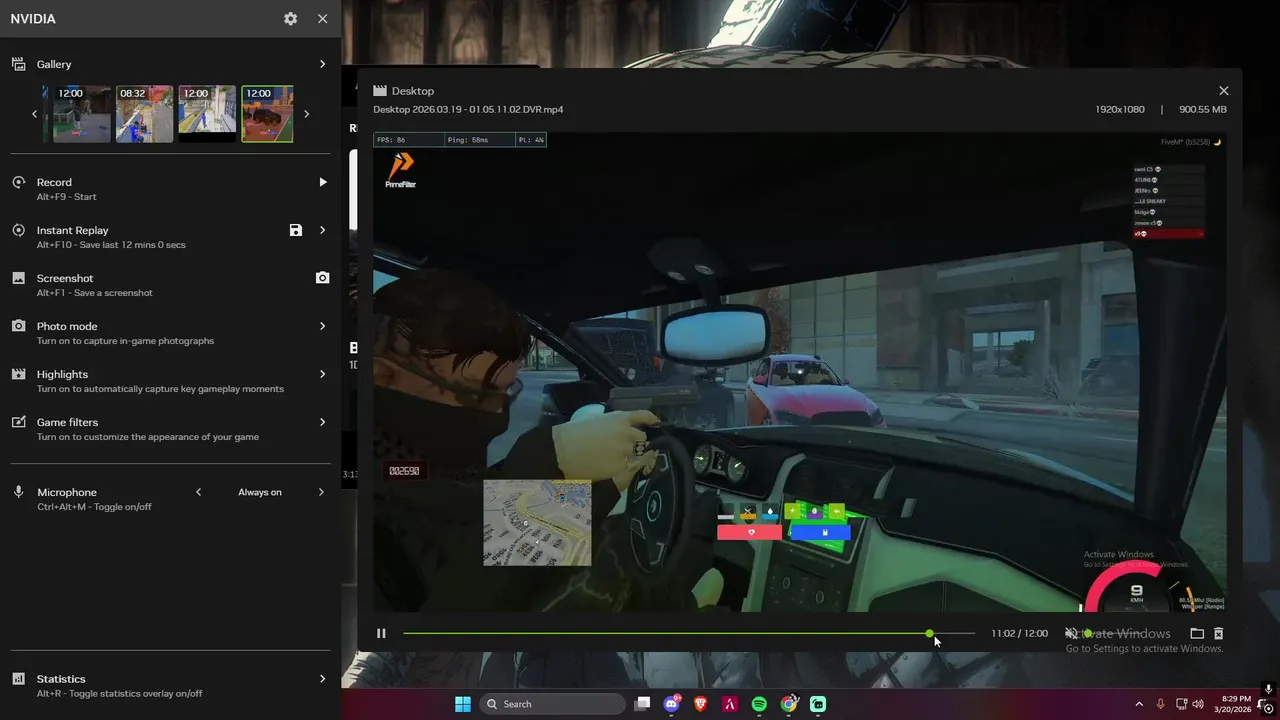This screenshot has width=1280, height=720.
Task: Pause the video playback
Action: pos(381,633)
